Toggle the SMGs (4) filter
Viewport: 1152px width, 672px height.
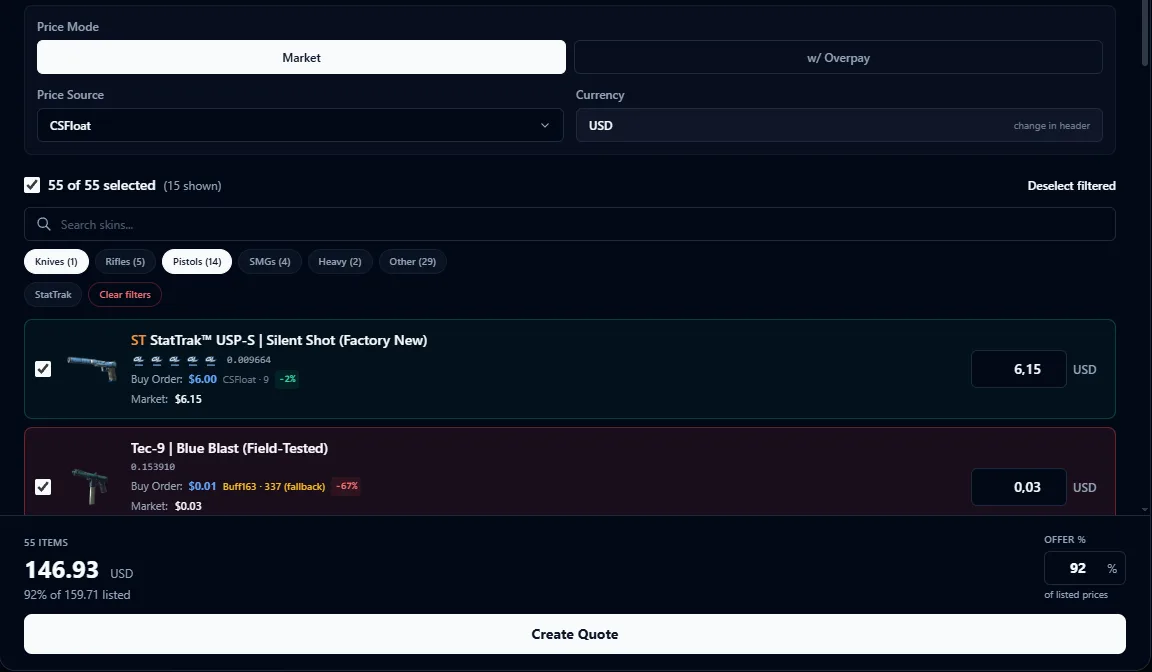point(270,261)
